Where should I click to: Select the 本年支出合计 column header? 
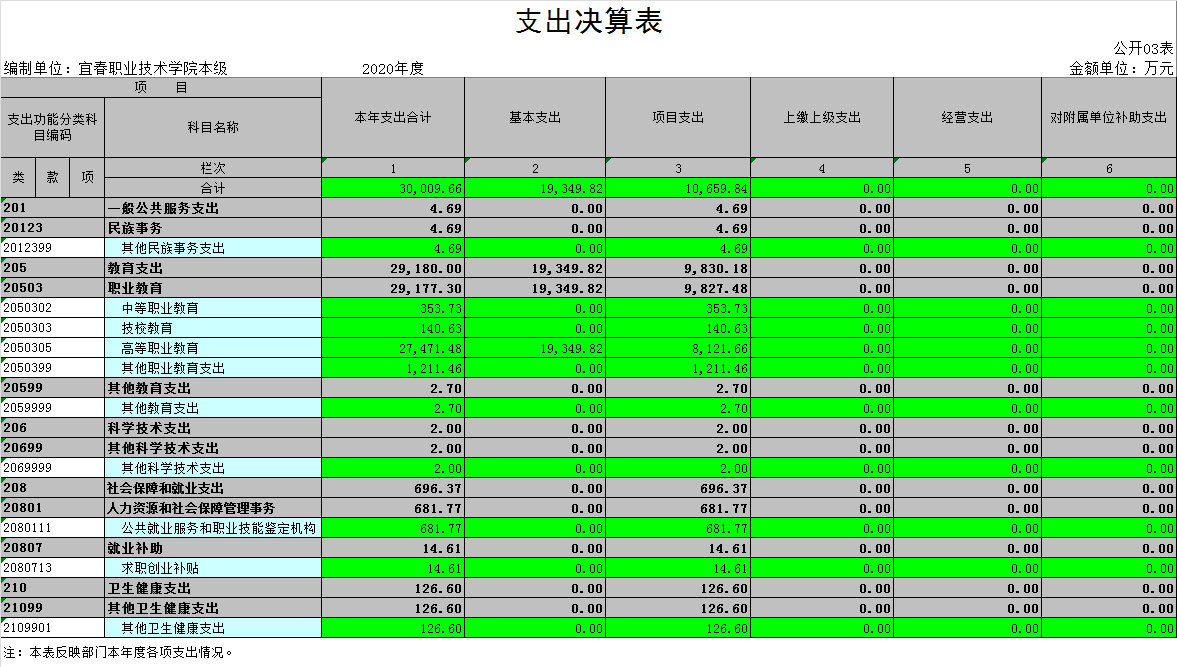coord(393,117)
